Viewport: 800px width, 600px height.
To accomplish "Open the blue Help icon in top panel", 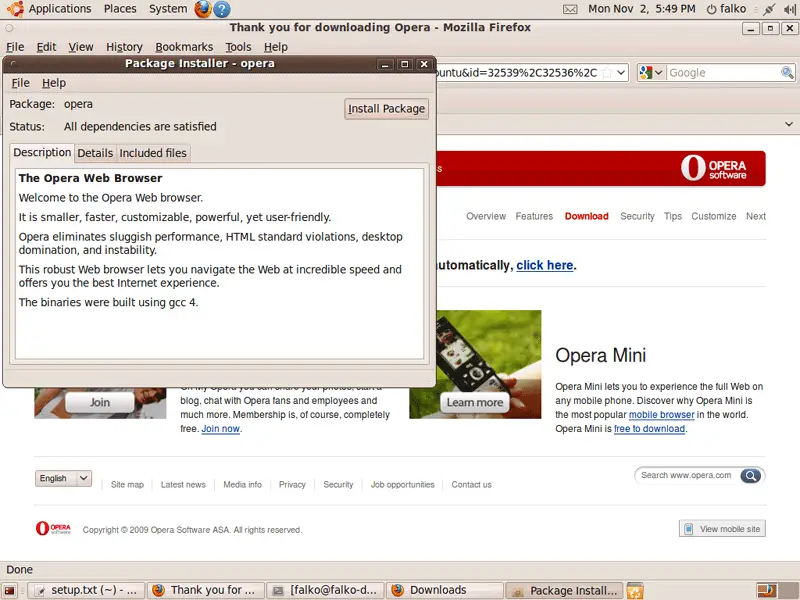I will point(222,9).
